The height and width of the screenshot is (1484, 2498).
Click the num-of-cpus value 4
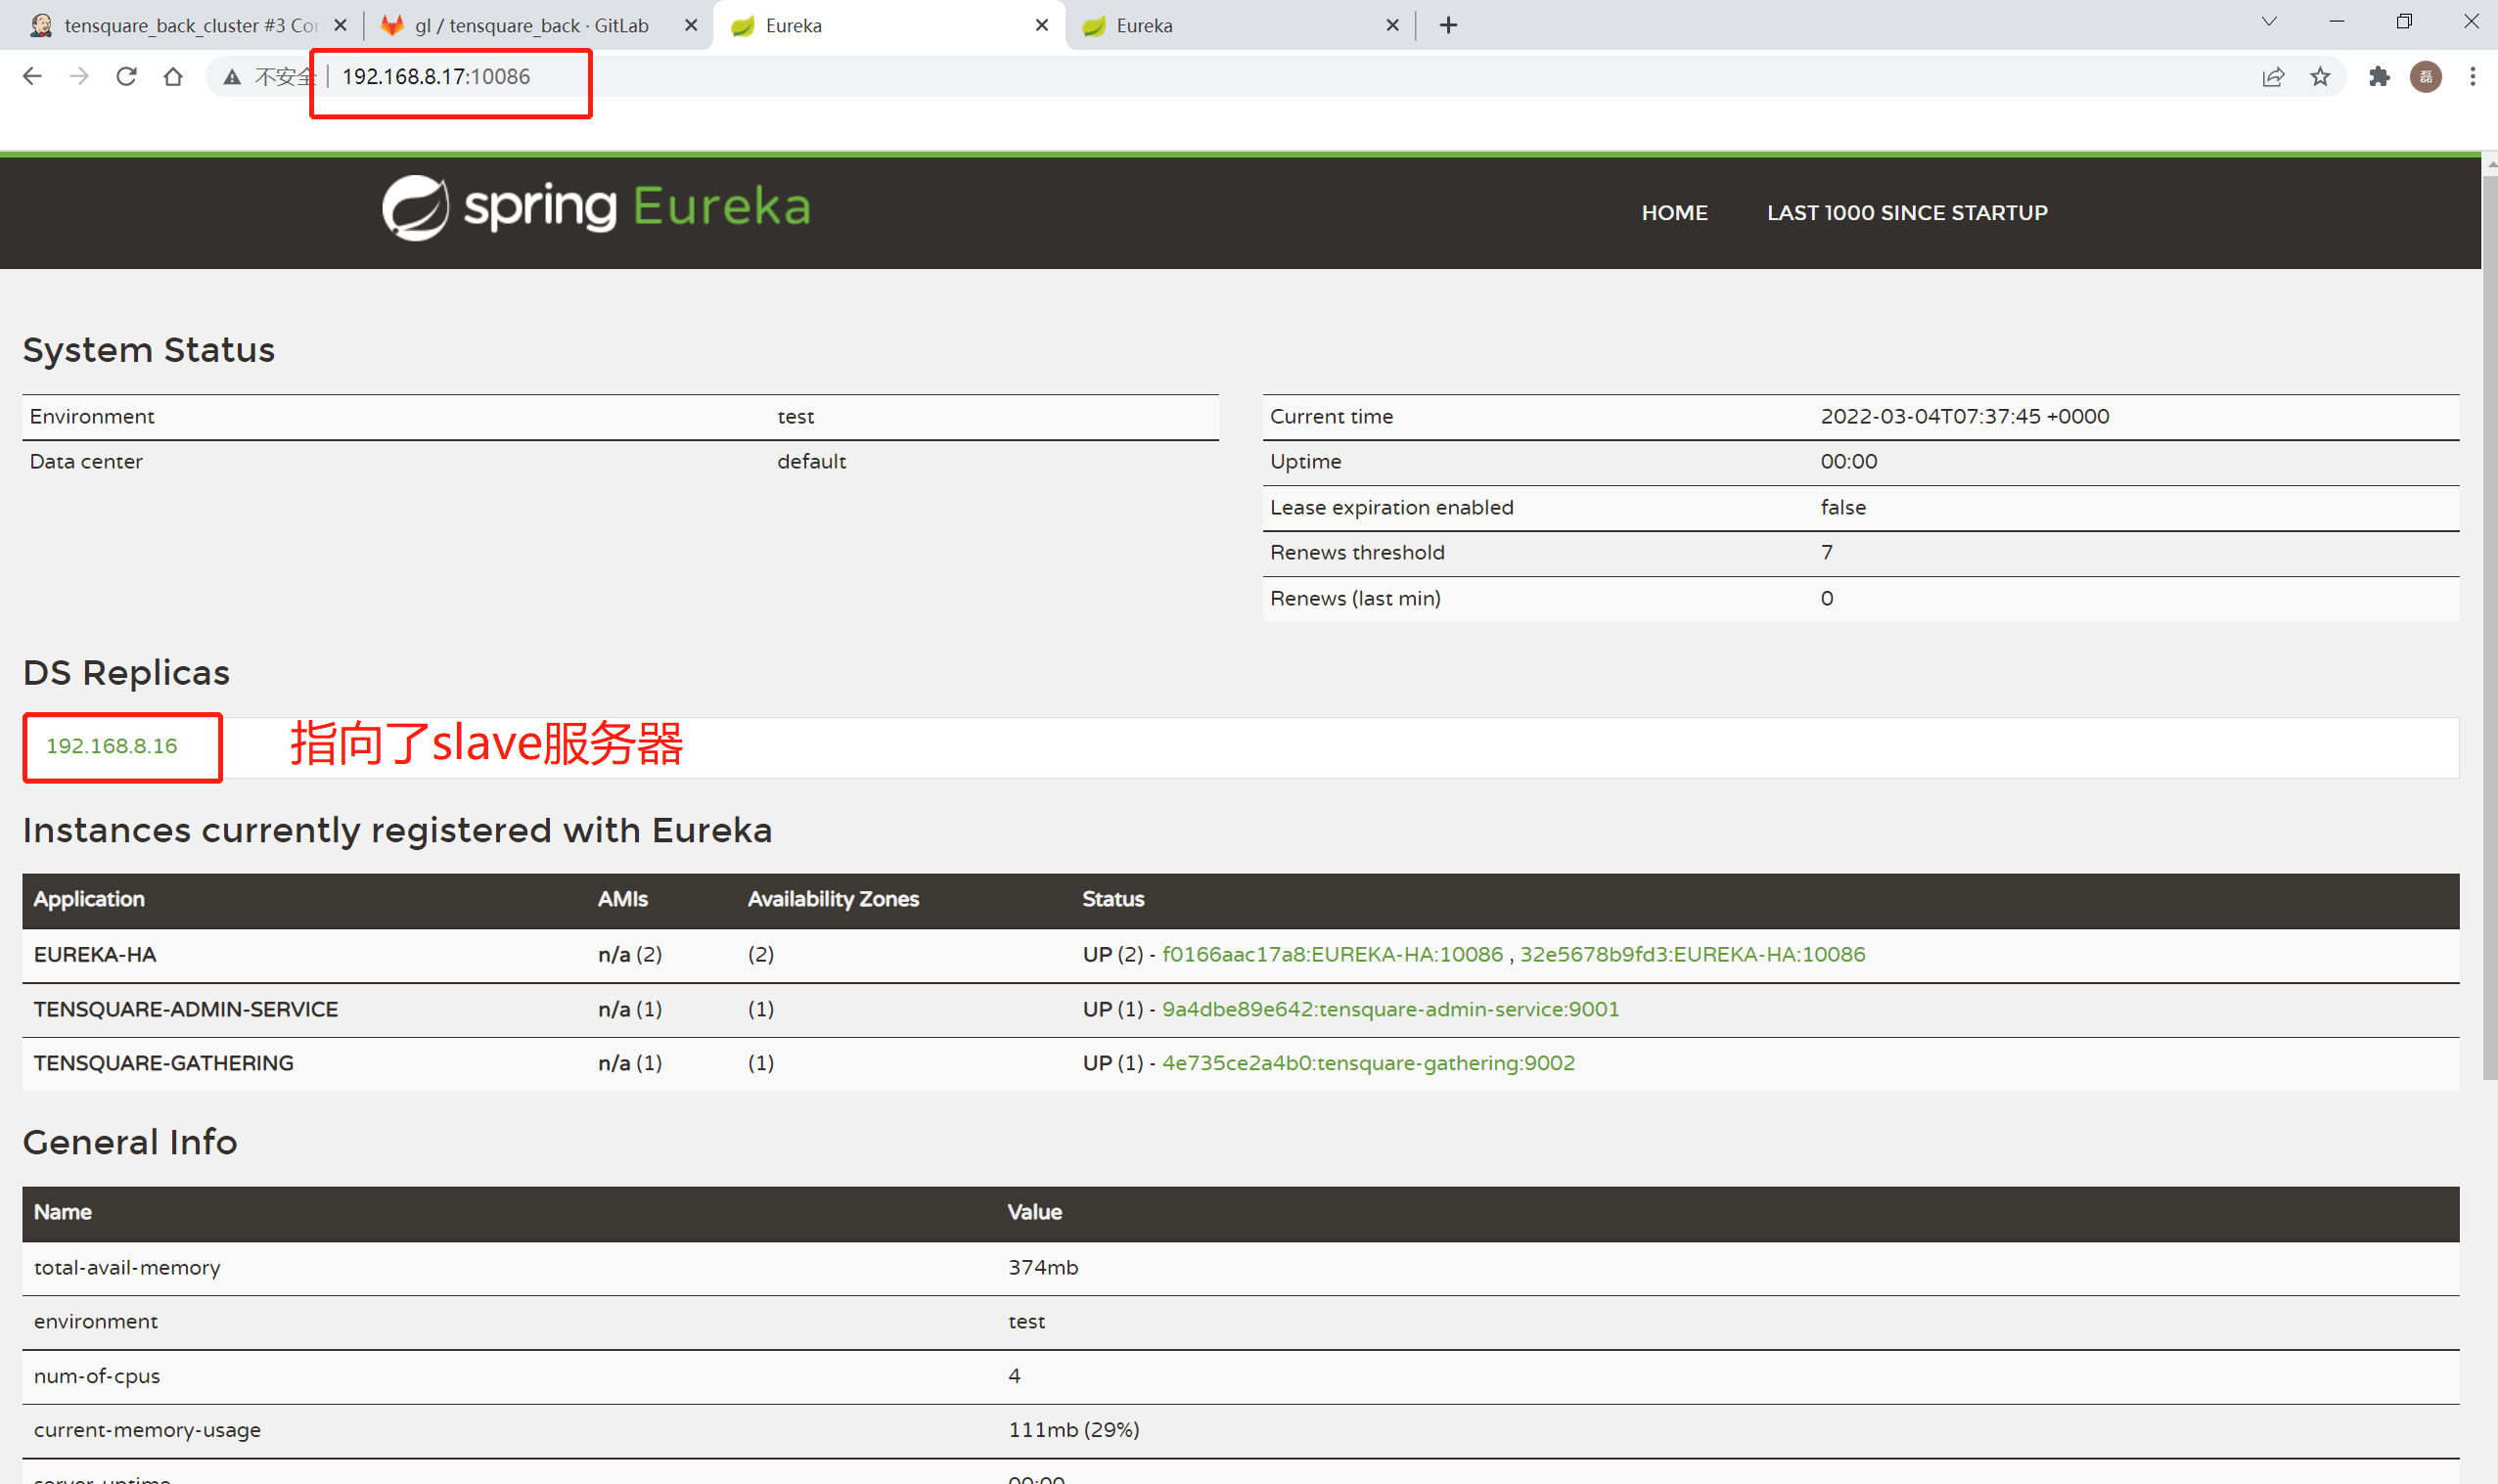point(1014,1376)
